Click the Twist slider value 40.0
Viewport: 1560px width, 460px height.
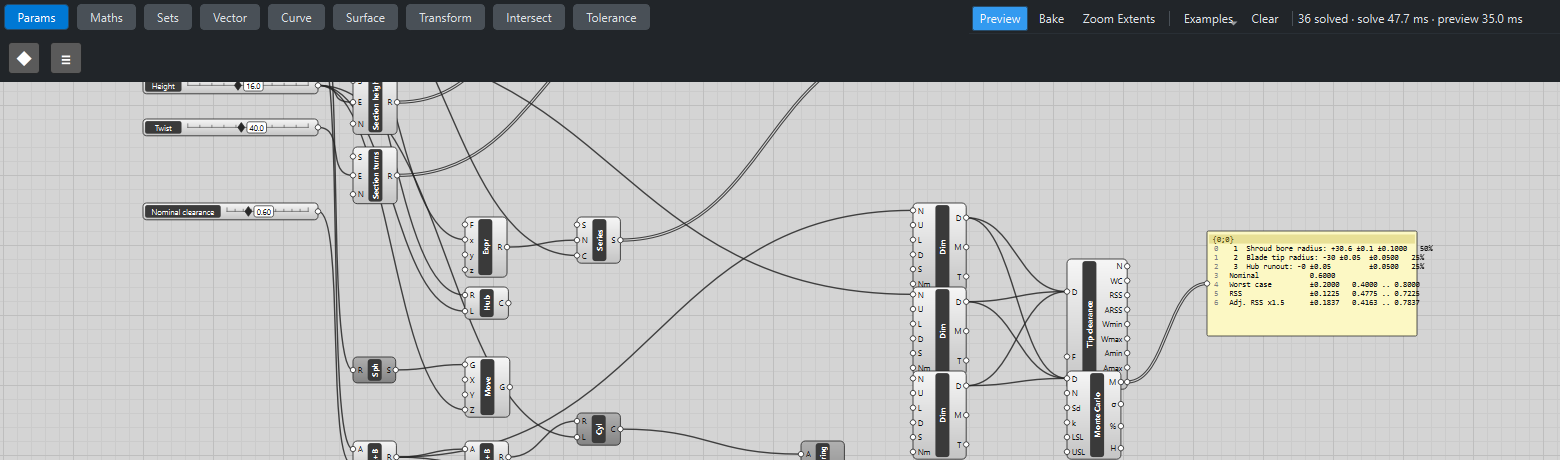coord(257,128)
